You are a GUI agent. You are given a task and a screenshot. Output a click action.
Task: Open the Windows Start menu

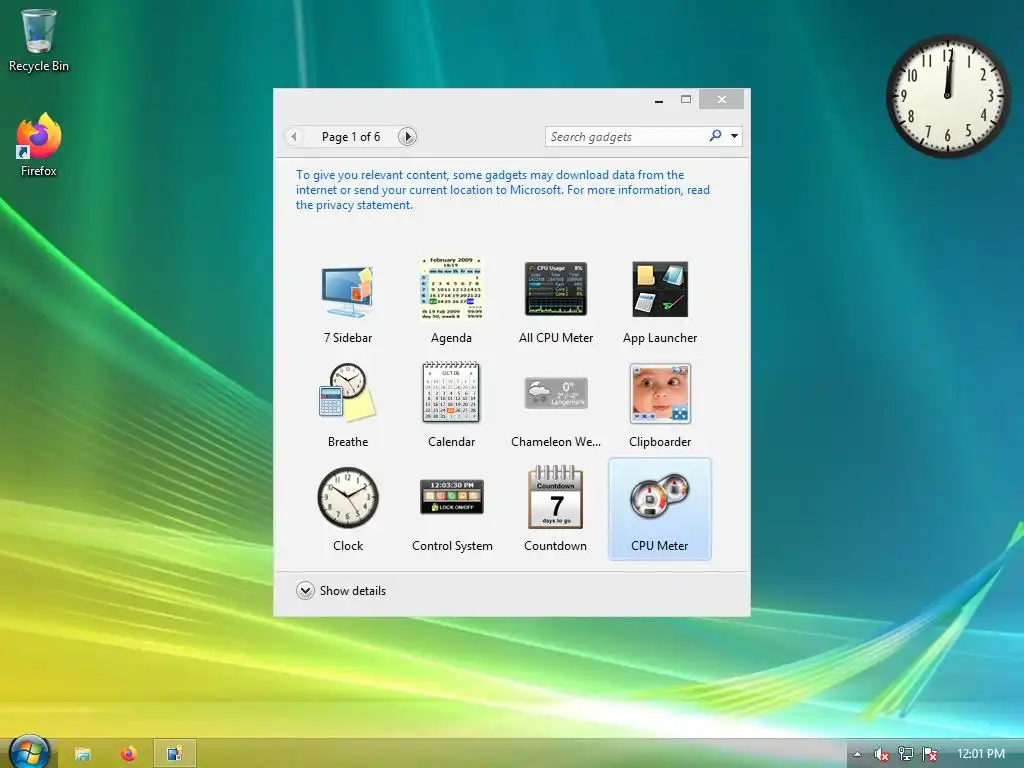tap(29, 752)
